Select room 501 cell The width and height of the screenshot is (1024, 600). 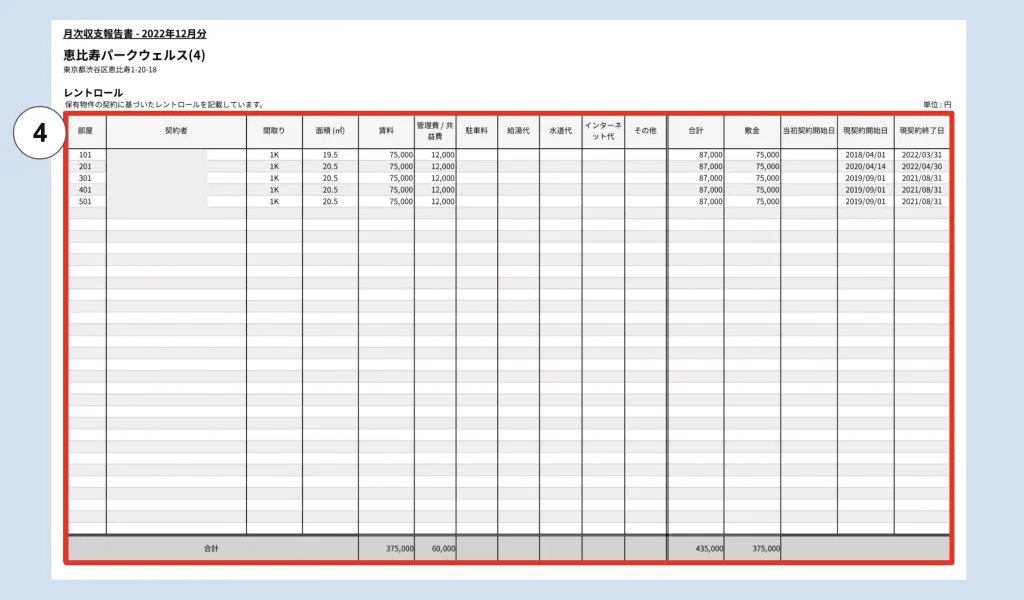pyautogui.click(x=86, y=202)
